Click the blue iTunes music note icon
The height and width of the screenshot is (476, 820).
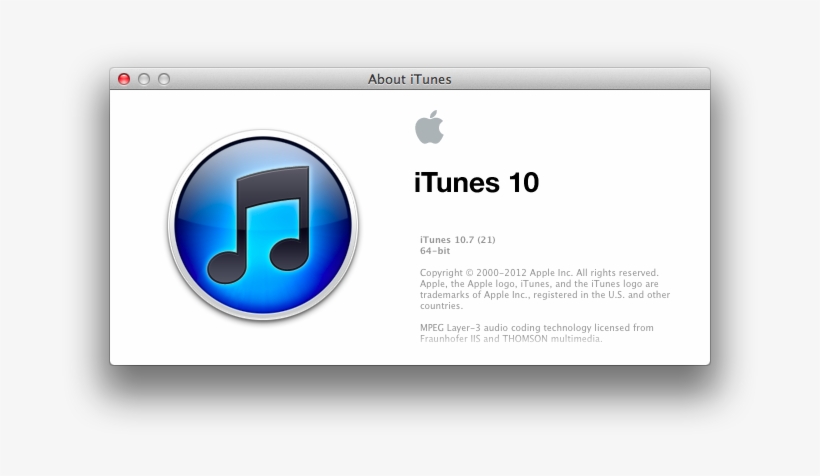263,225
